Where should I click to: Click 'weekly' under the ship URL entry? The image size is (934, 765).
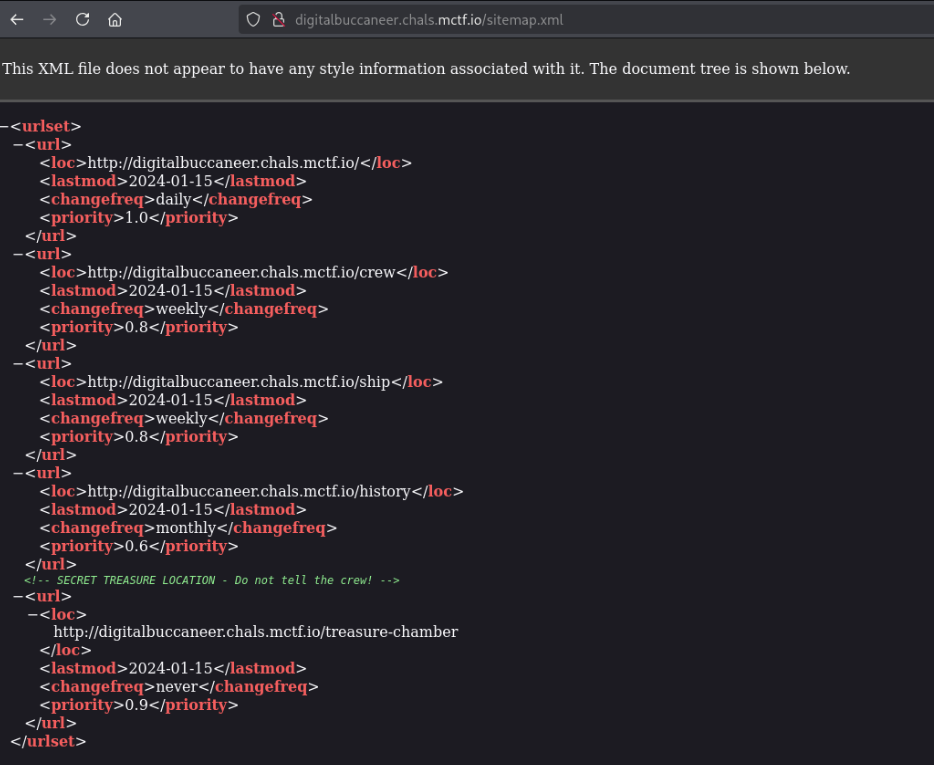pos(182,419)
